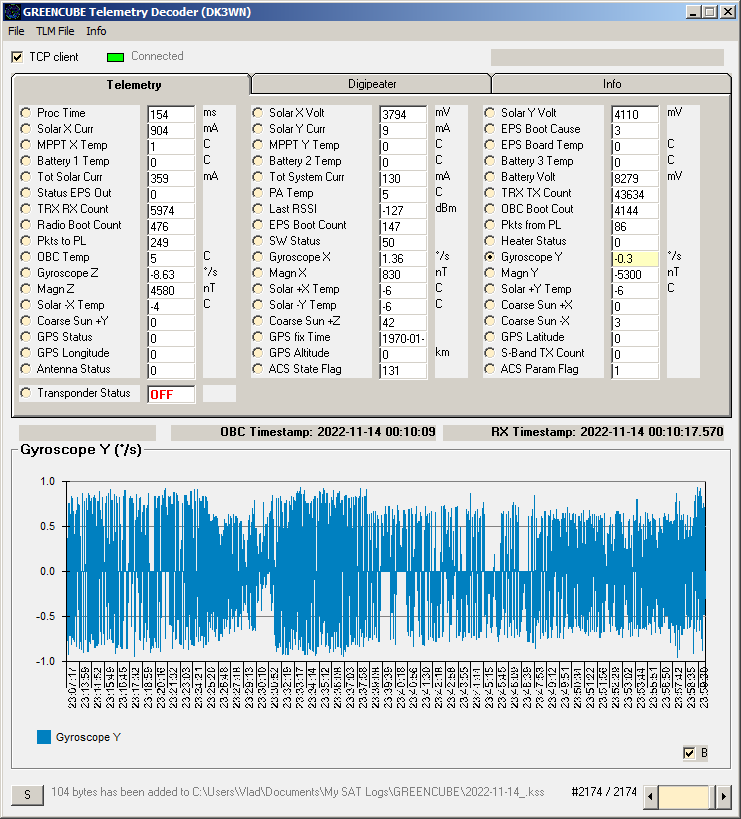Select the Antenna Status radio button
Screen dimensions: 741x819
[26, 369]
